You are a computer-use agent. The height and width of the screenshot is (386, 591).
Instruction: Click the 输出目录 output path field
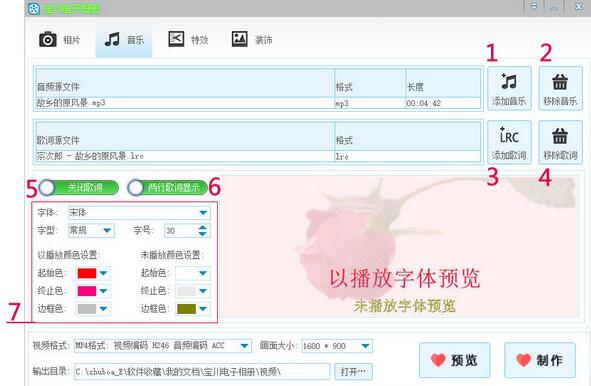point(202,372)
